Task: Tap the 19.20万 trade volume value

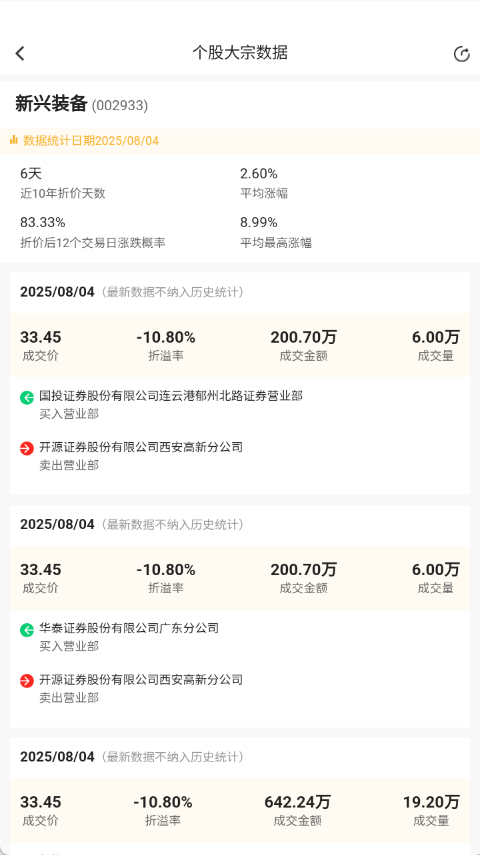Action: tap(431, 802)
